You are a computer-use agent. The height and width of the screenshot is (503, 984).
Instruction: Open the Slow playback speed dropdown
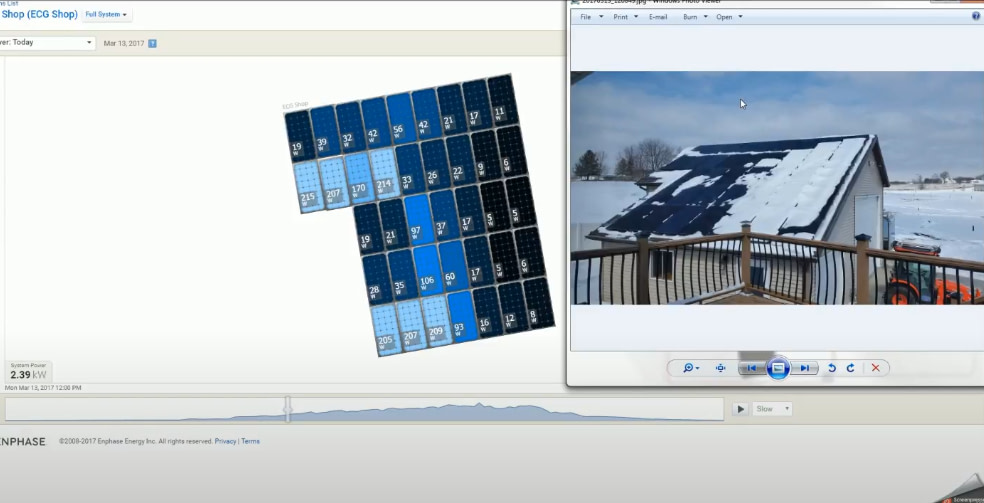coord(772,409)
